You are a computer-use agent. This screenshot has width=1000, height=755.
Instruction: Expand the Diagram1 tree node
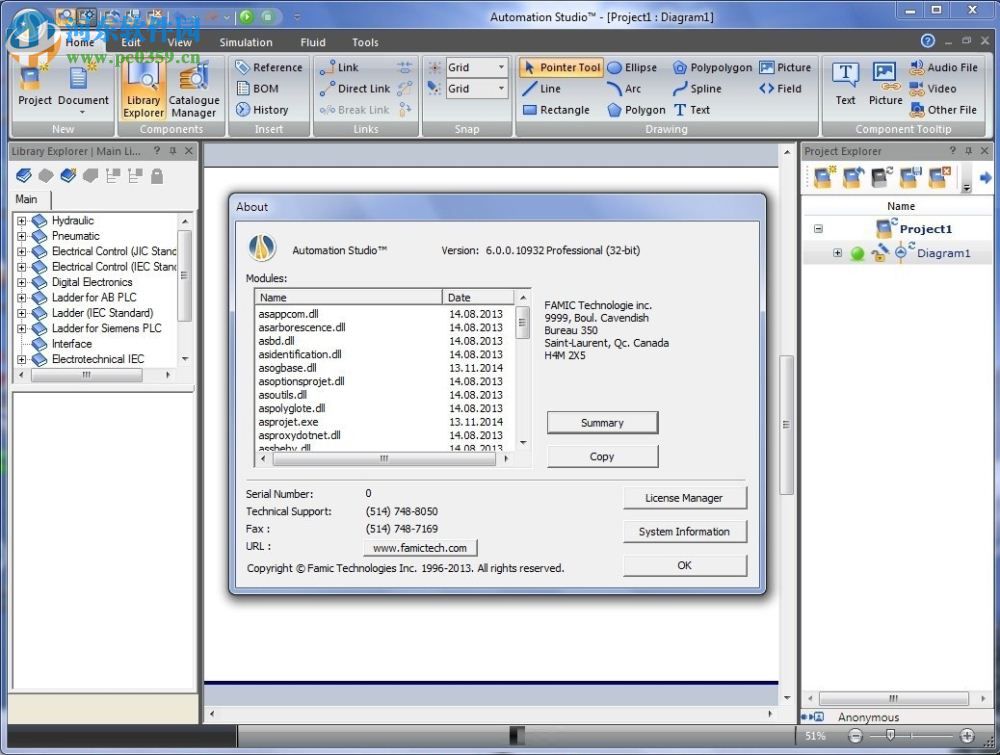tap(837, 253)
